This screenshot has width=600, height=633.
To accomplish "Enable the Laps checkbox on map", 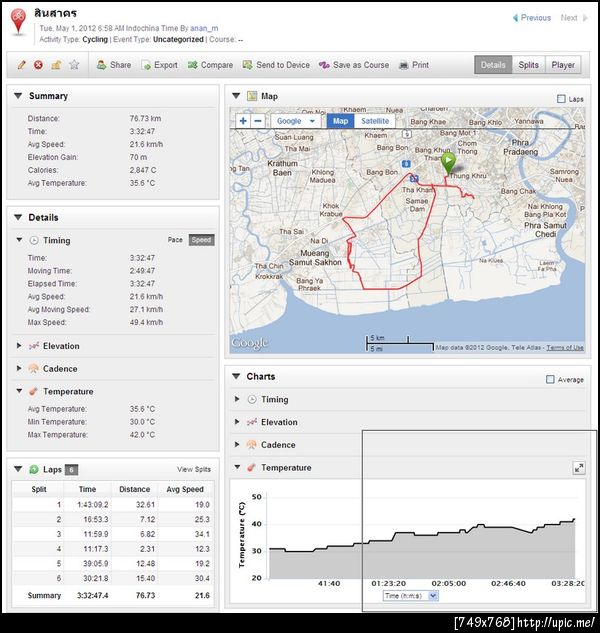I will coord(561,99).
